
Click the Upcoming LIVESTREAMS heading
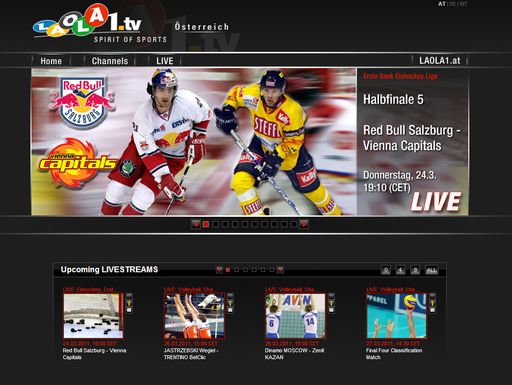pos(109,269)
